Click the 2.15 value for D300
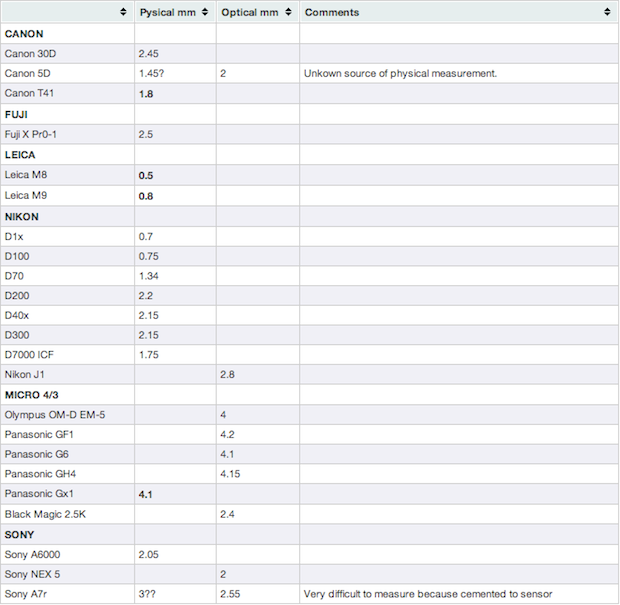This screenshot has width=620, height=605. tap(148, 335)
